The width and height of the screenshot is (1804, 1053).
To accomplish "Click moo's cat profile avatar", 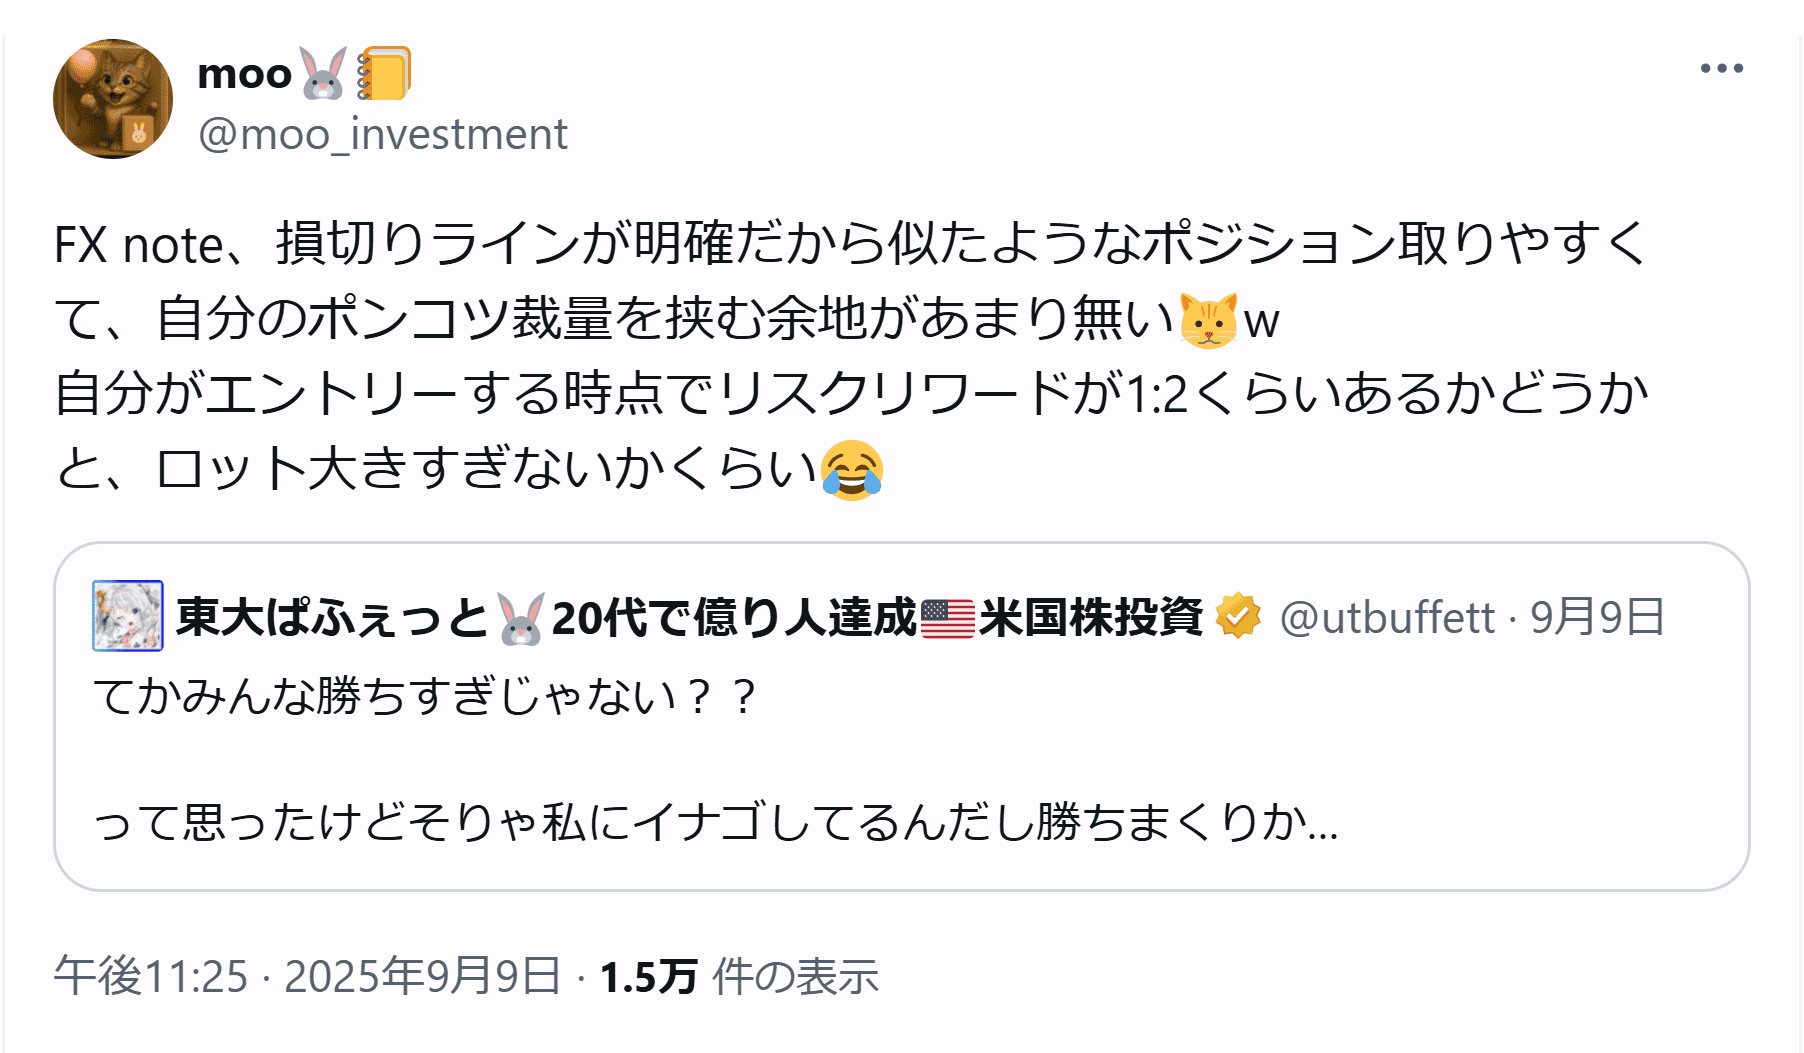I will pos(113,99).
